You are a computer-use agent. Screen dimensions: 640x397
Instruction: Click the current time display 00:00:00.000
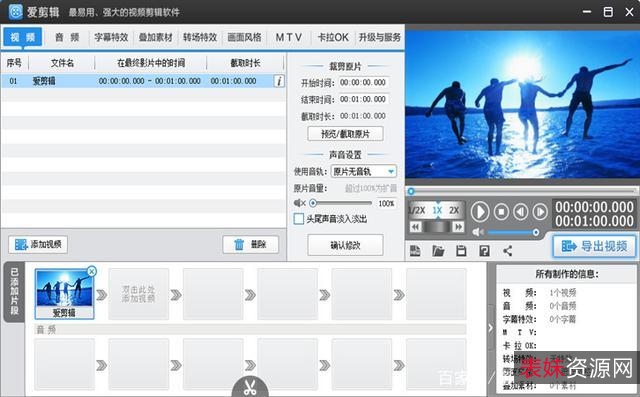pyautogui.click(x=594, y=207)
